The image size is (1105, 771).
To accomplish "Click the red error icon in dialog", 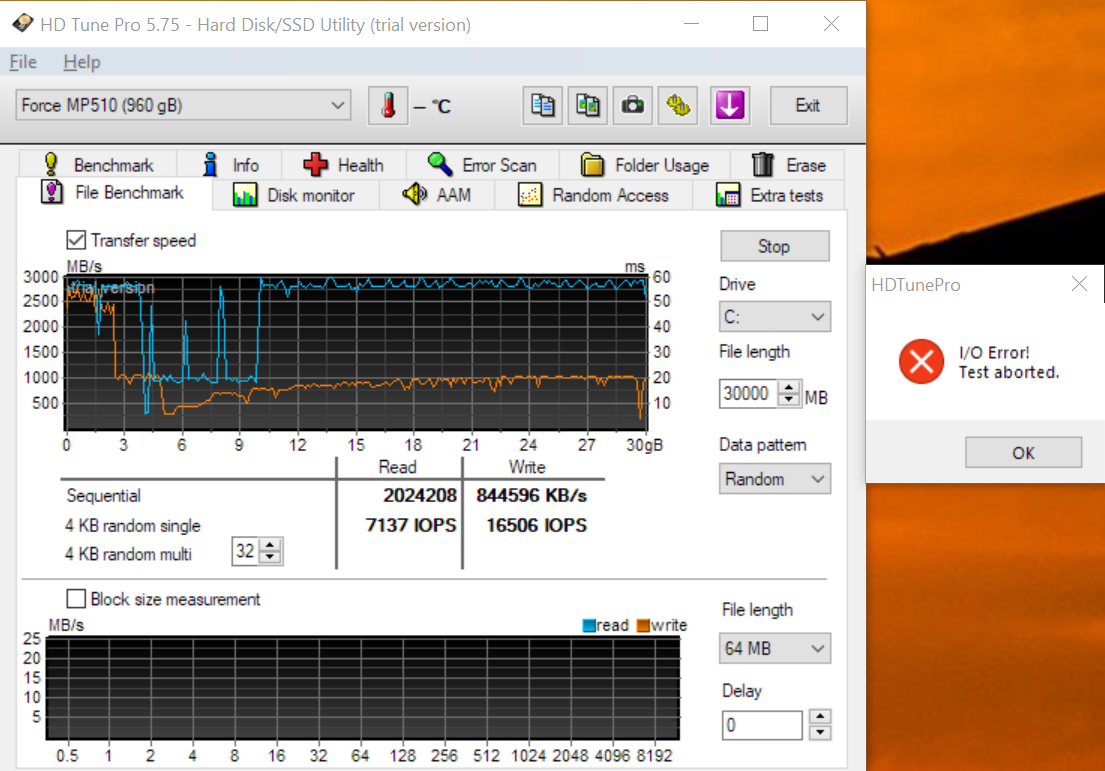I will coord(921,362).
